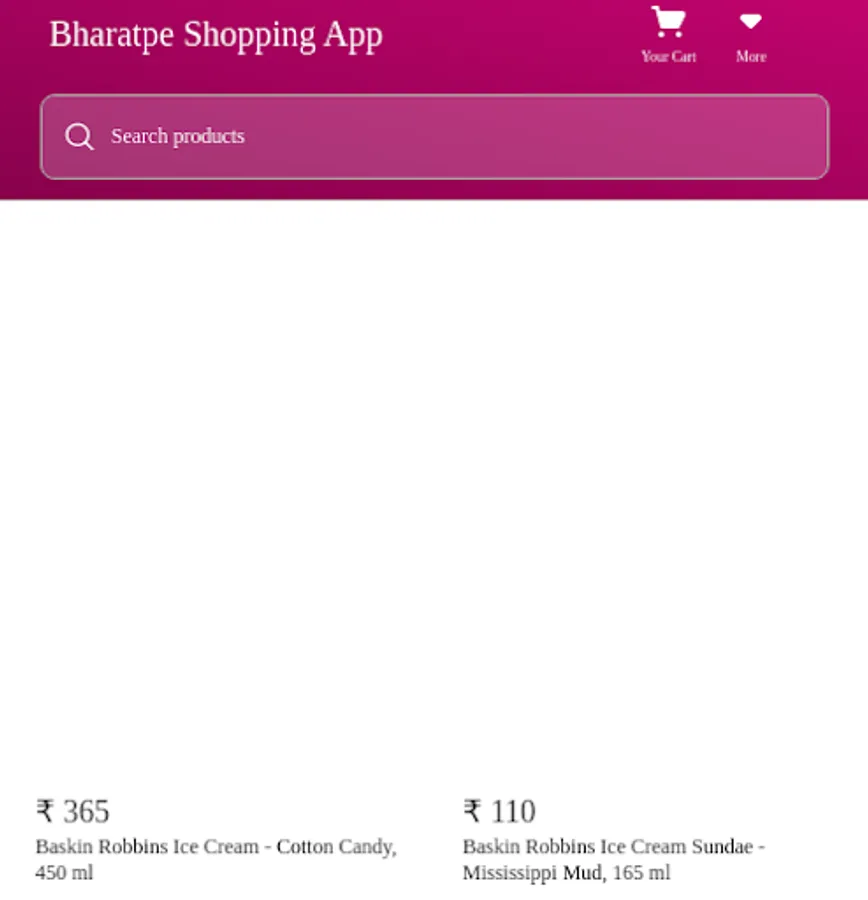Click the magnifying glass search icon
This screenshot has width=868, height=900.
pyautogui.click(x=79, y=137)
